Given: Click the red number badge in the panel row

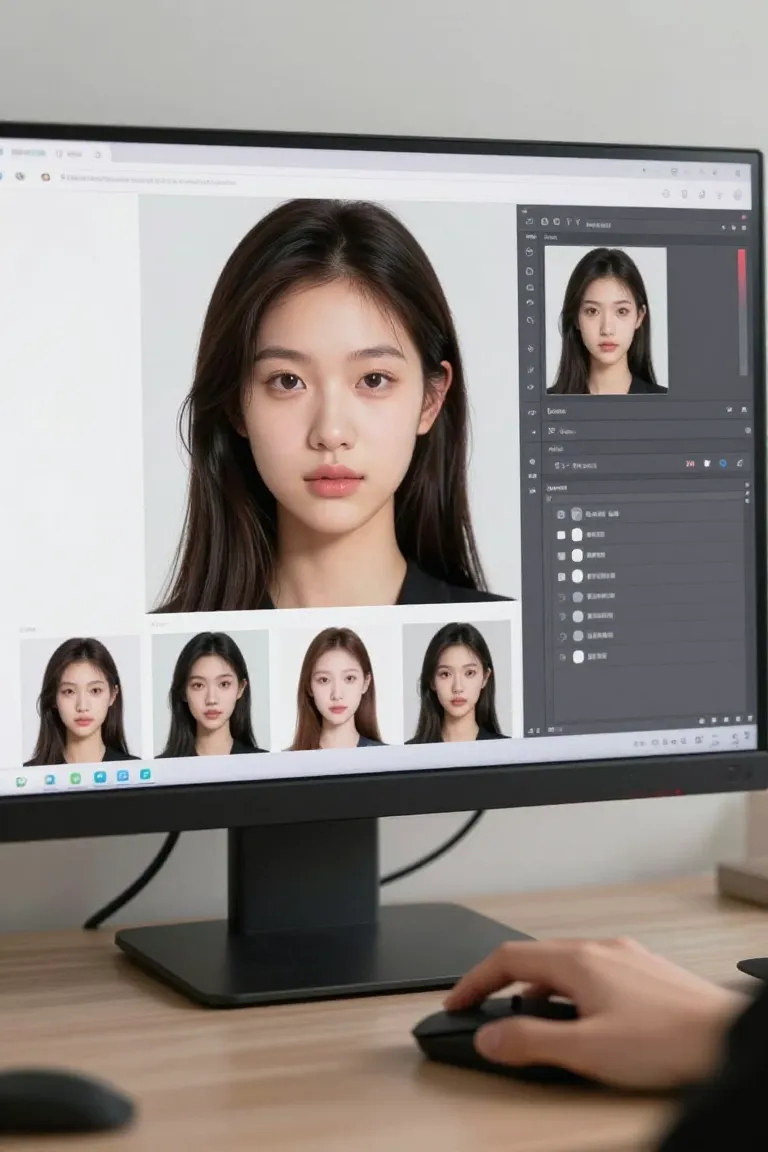Looking at the screenshot, I should [689, 464].
